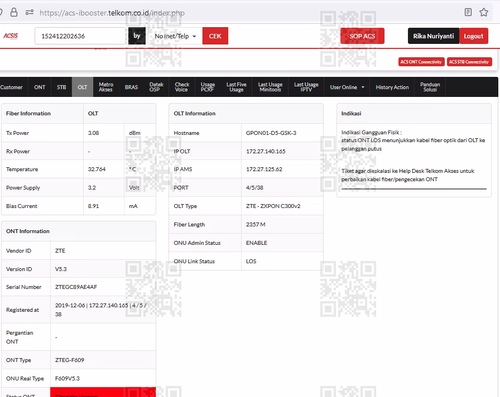This screenshot has height=397, width=500.
Task: Click Temperature value 32.764
Action: [97, 169]
